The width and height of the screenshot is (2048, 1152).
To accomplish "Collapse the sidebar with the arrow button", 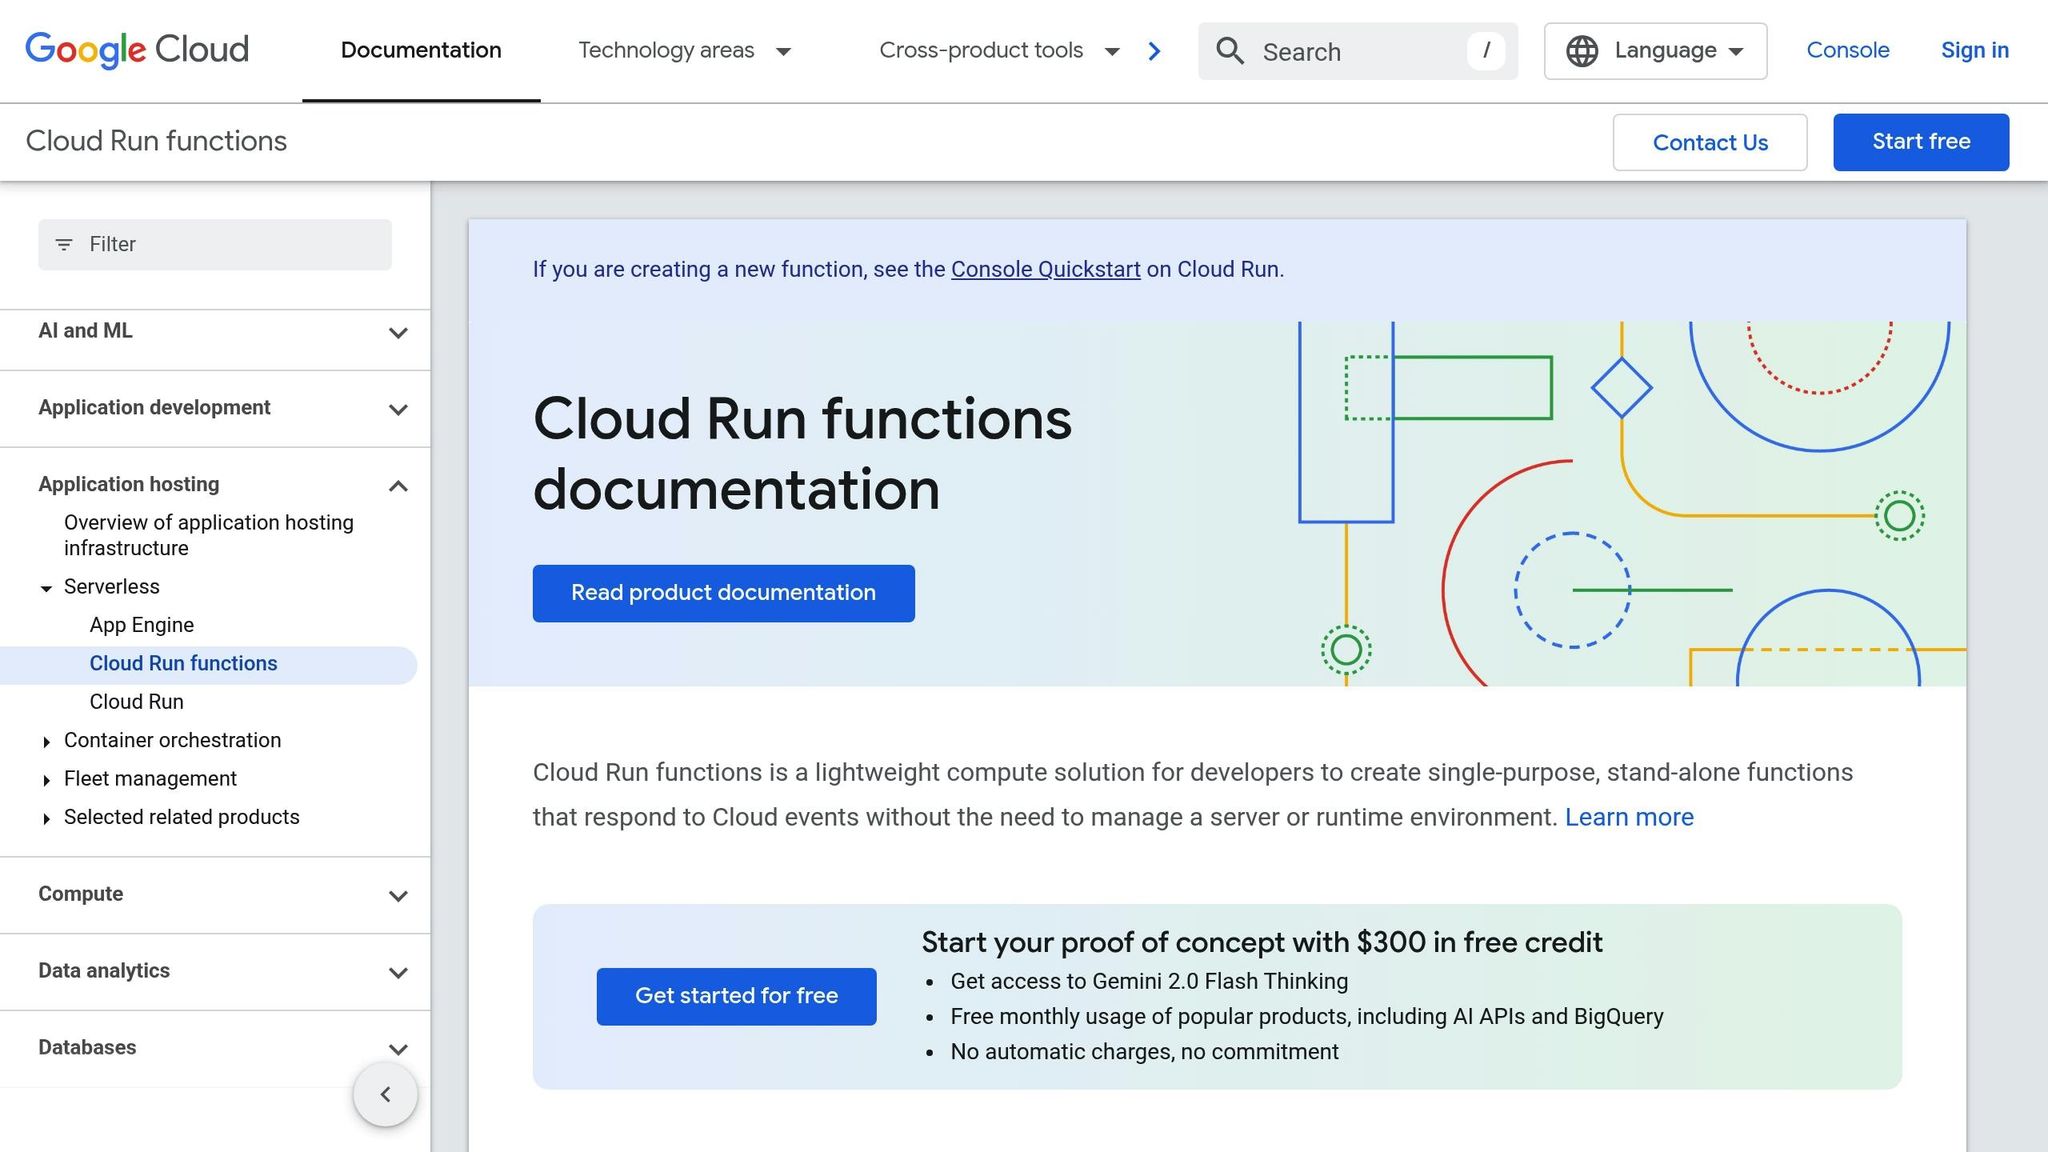I will click(x=385, y=1094).
